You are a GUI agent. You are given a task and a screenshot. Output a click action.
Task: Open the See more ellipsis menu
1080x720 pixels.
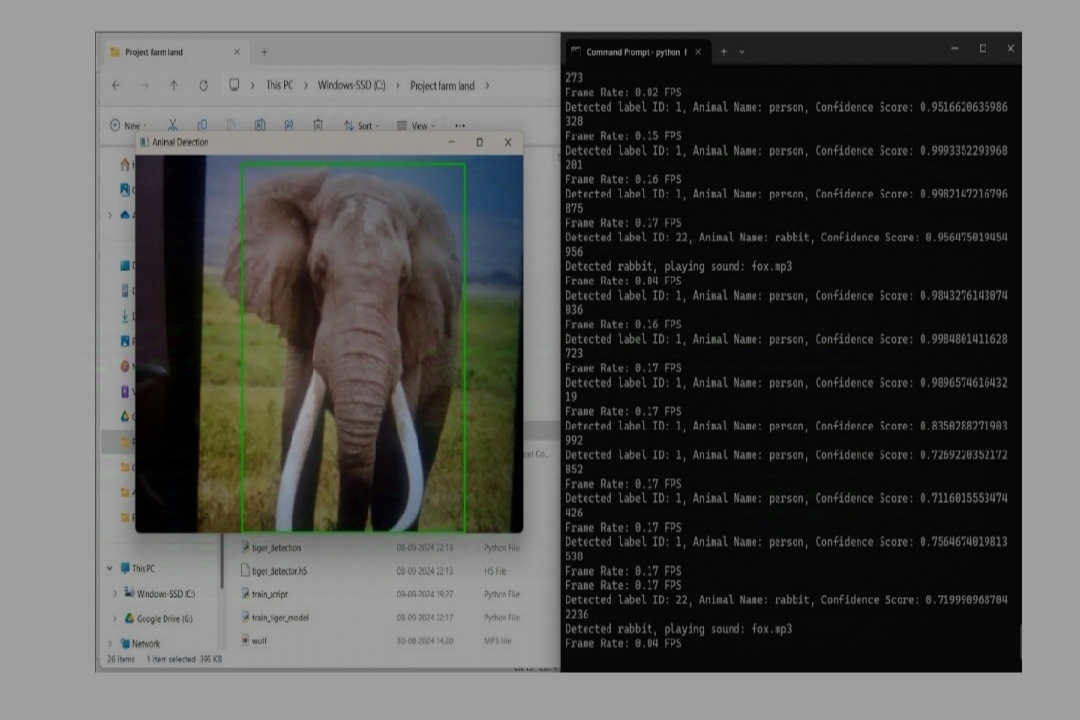(460, 125)
